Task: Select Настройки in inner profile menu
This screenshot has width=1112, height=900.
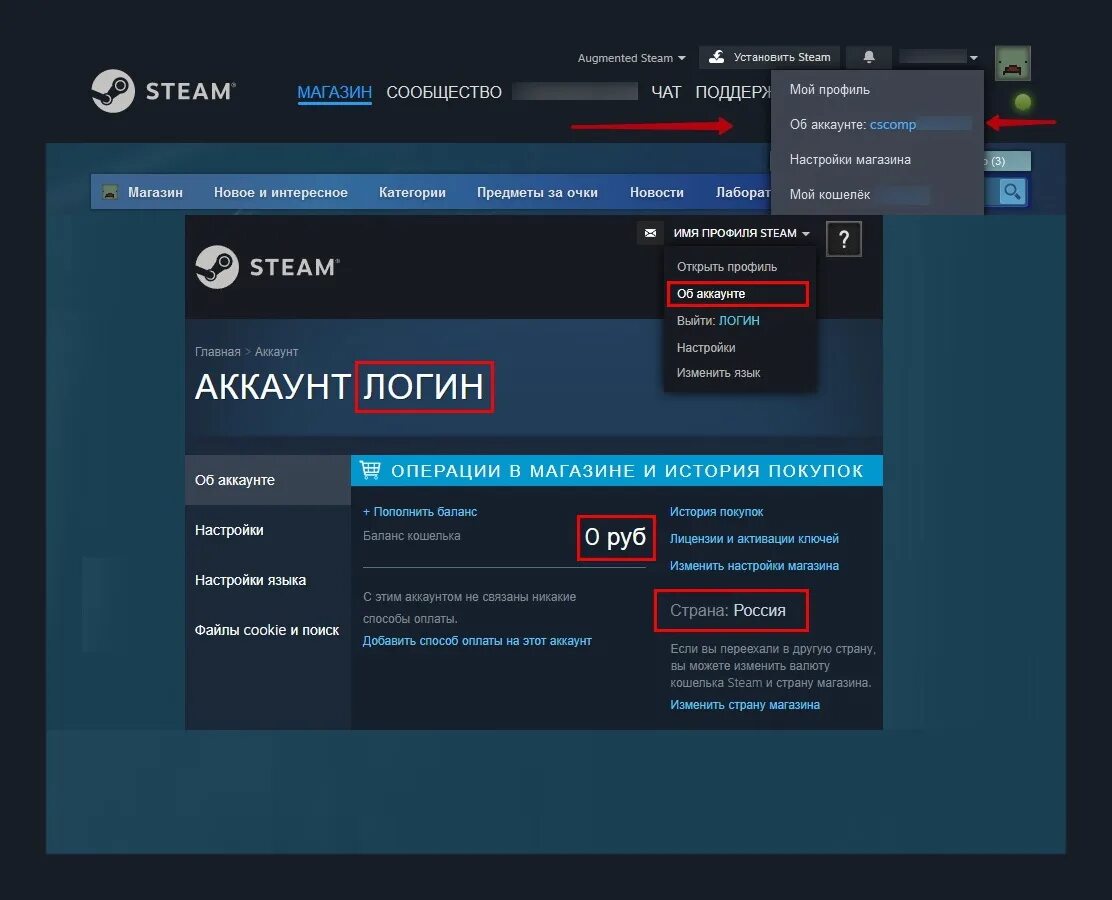Action: pos(706,348)
